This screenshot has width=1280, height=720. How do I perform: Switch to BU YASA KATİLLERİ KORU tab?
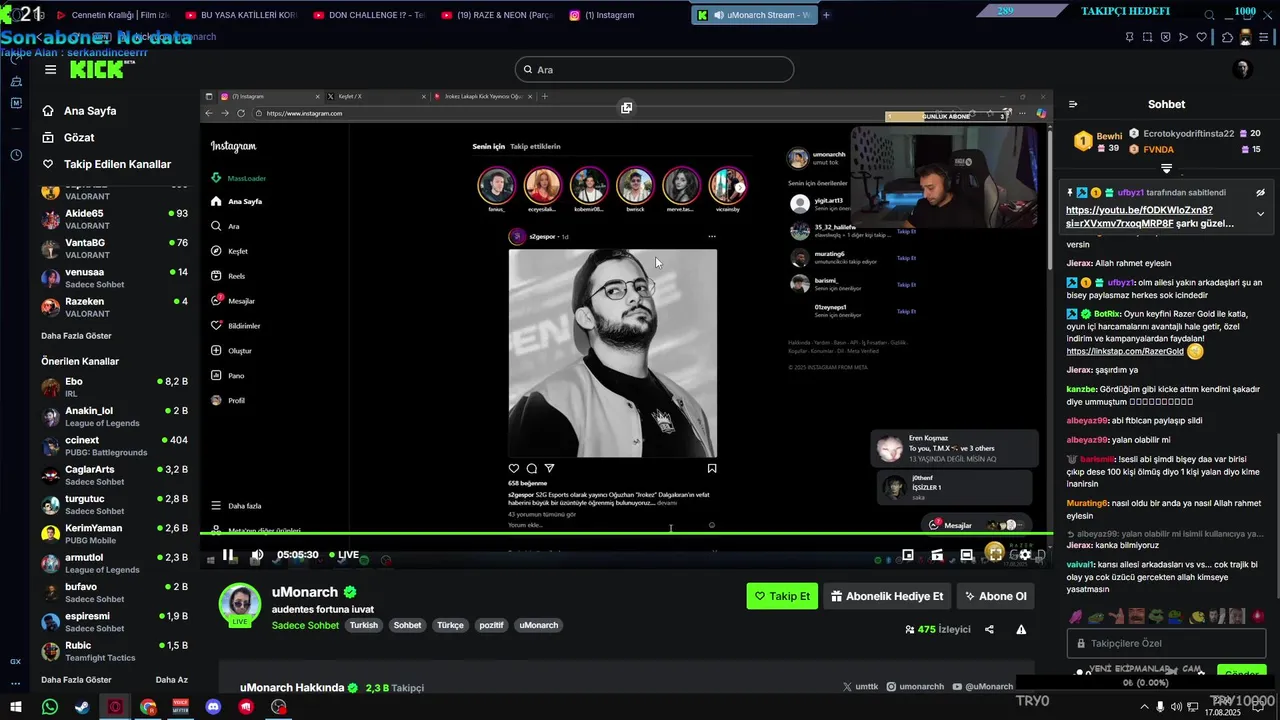point(241,15)
